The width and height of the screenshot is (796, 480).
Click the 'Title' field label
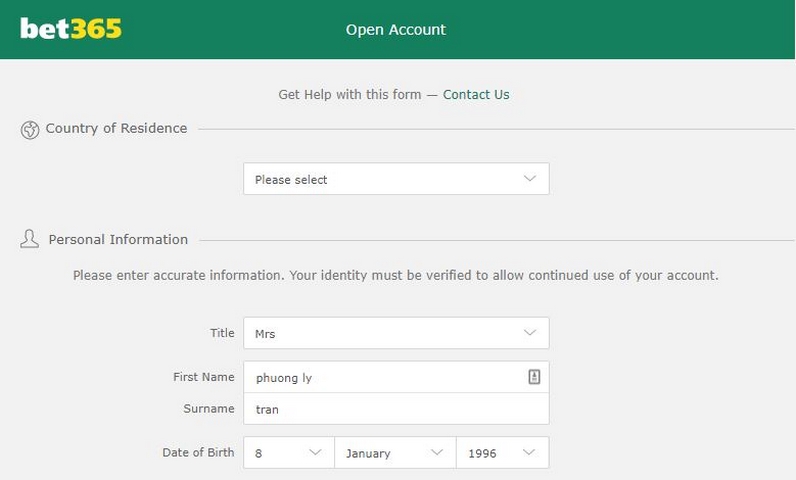click(x=222, y=333)
